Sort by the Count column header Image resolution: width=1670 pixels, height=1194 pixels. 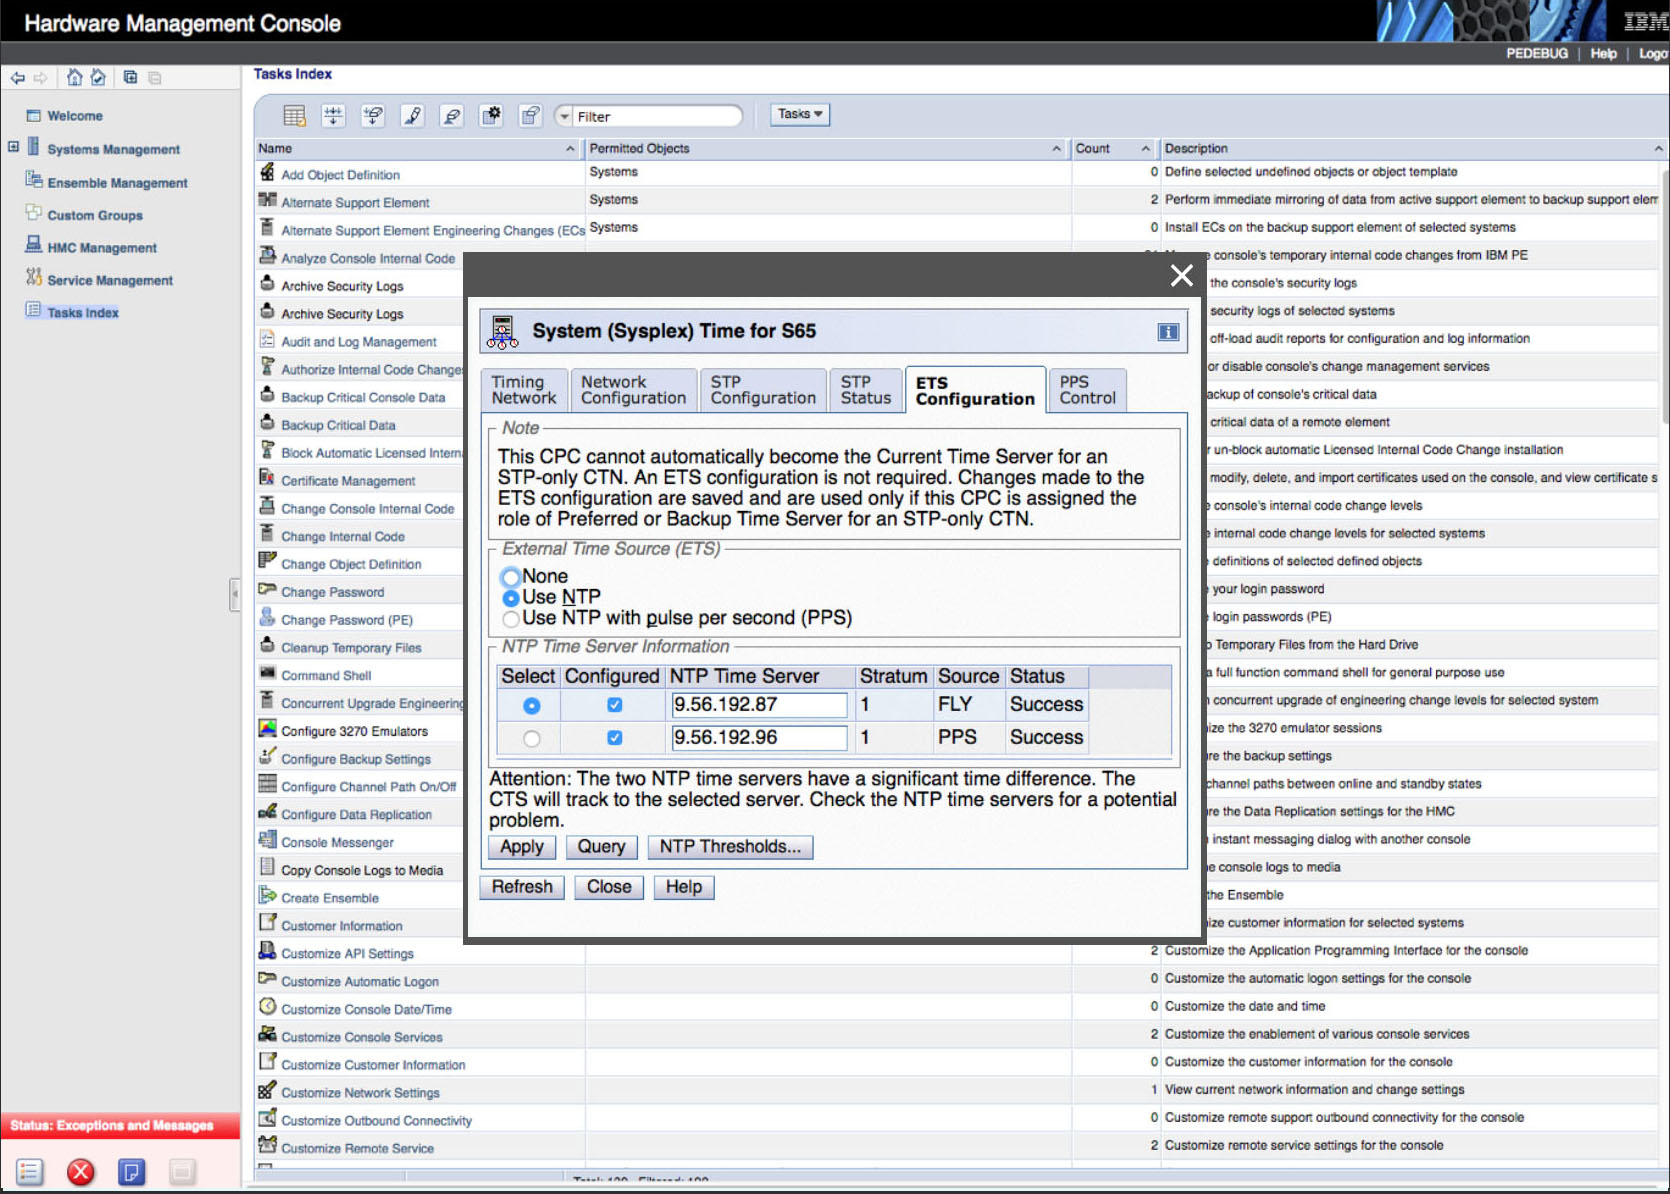coord(1115,148)
